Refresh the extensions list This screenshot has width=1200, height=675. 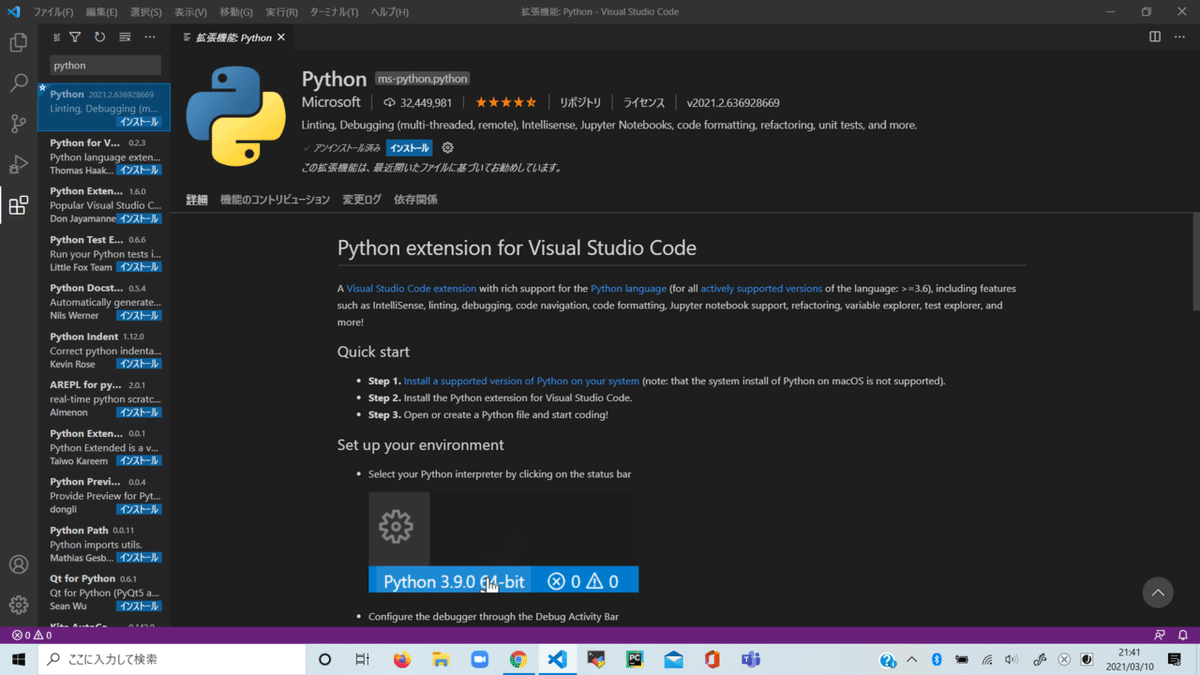coord(100,37)
